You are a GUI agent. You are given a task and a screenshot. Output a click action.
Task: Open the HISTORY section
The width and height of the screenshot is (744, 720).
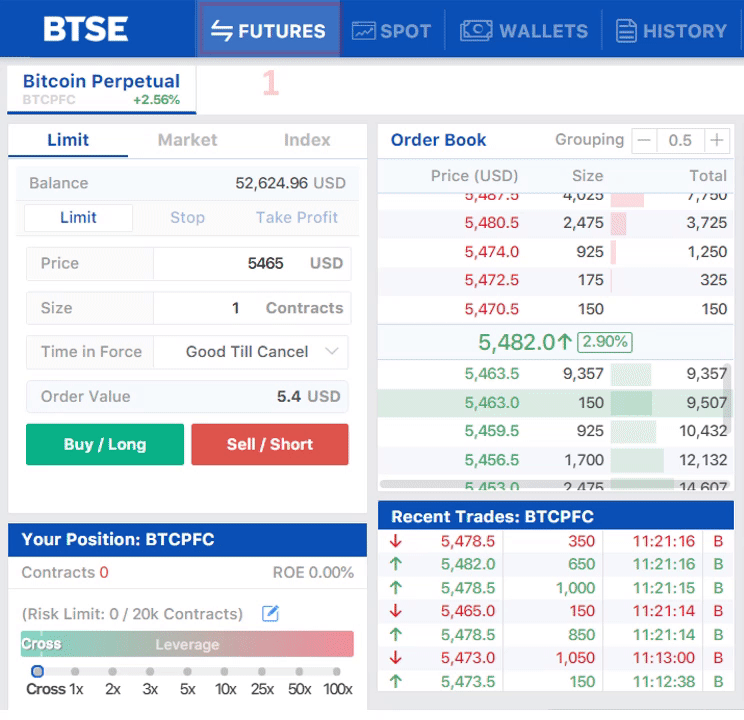coord(671,31)
